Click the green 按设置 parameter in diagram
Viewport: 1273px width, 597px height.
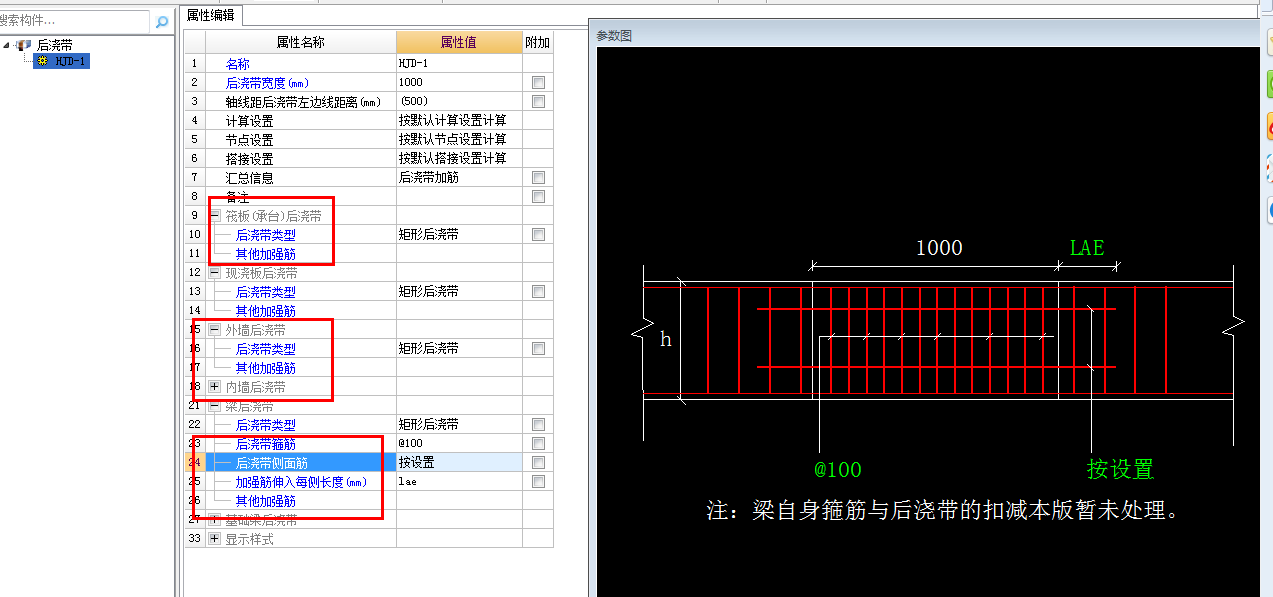[x=1120, y=469]
